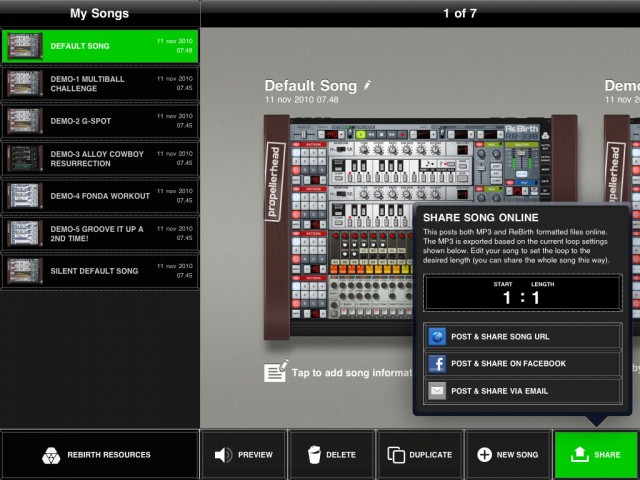The height and width of the screenshot is (480, 640).
Task: Select Demo-4 Fonda Workout song
Action: (100, 196)
